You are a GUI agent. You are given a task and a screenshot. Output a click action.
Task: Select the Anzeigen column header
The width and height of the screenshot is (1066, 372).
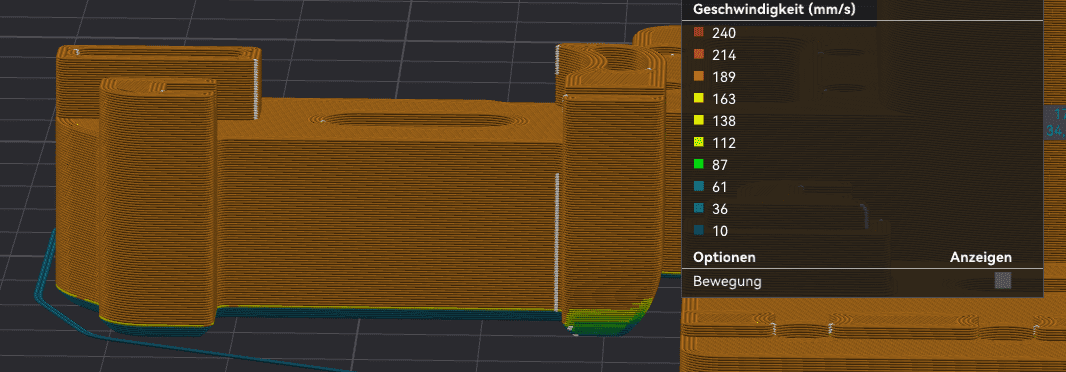(980, 258)
